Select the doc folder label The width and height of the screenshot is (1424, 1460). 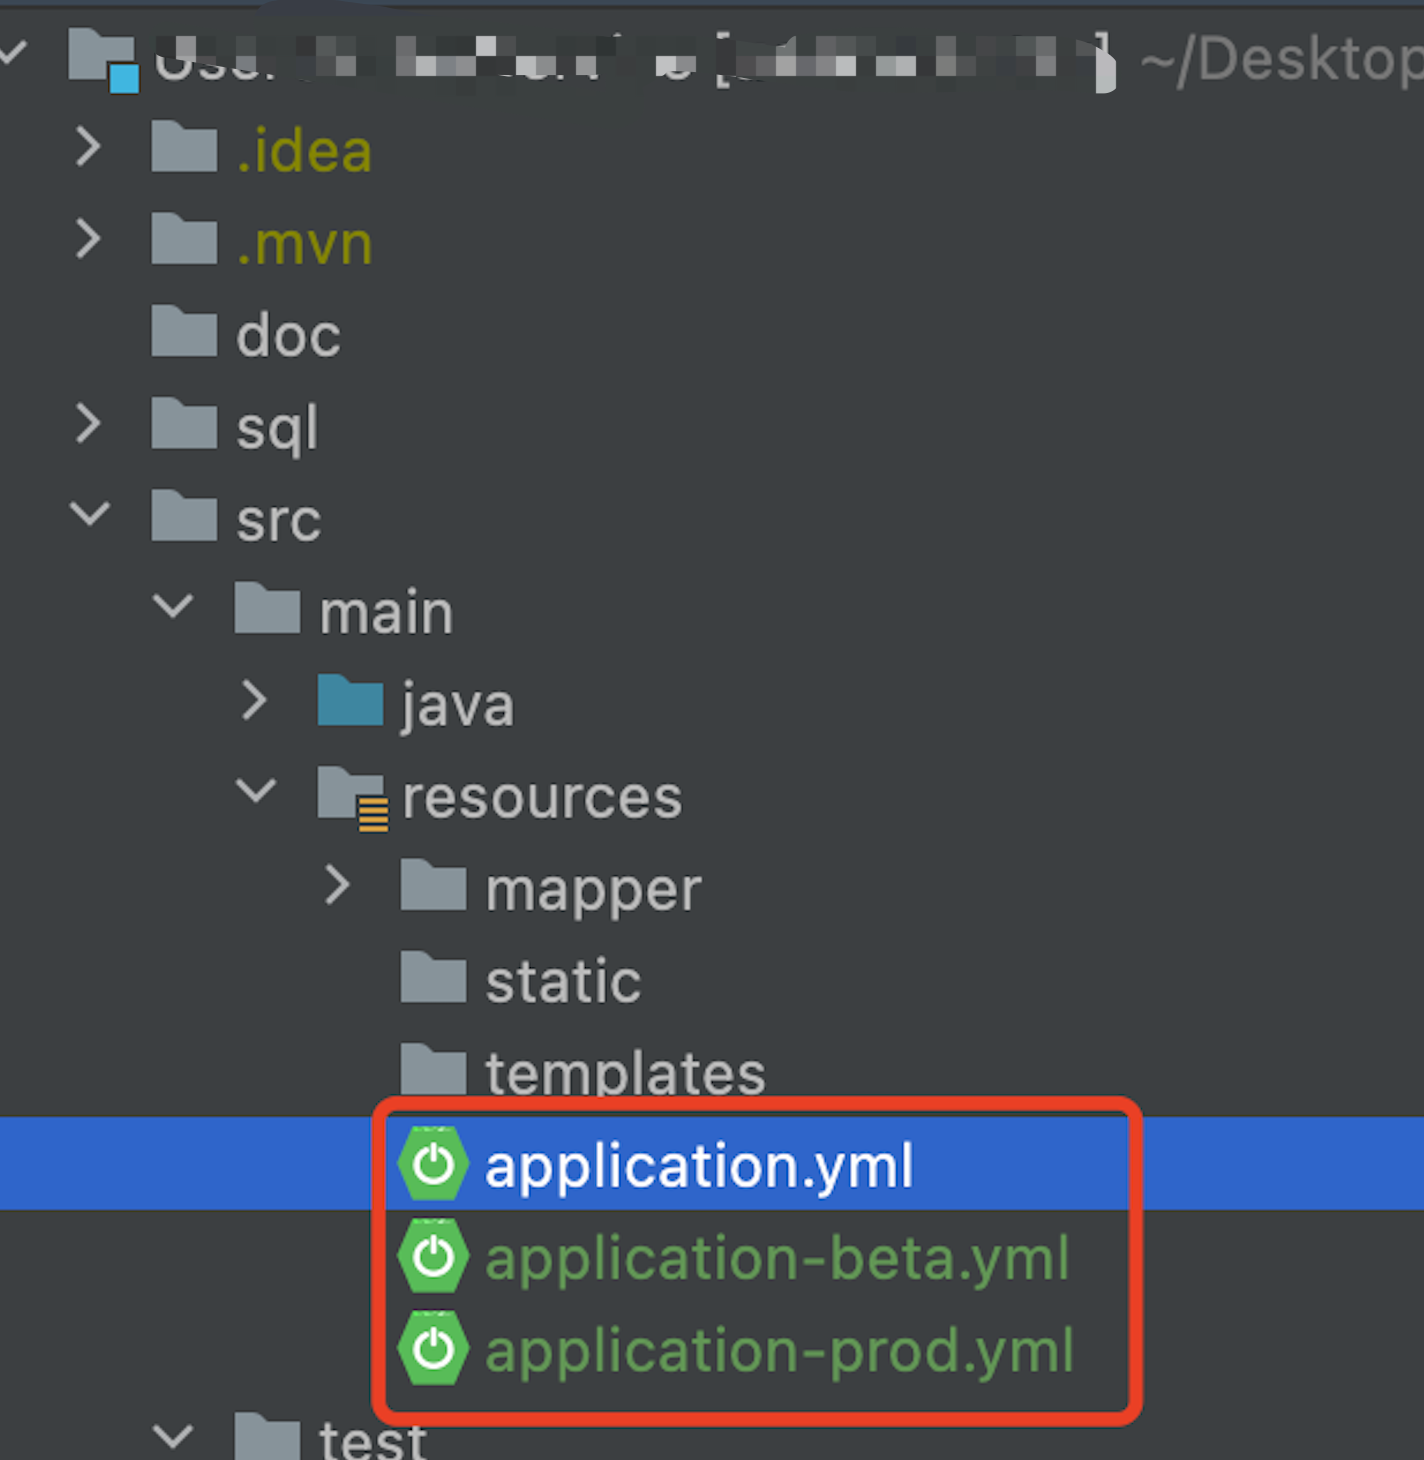(288, 335)
